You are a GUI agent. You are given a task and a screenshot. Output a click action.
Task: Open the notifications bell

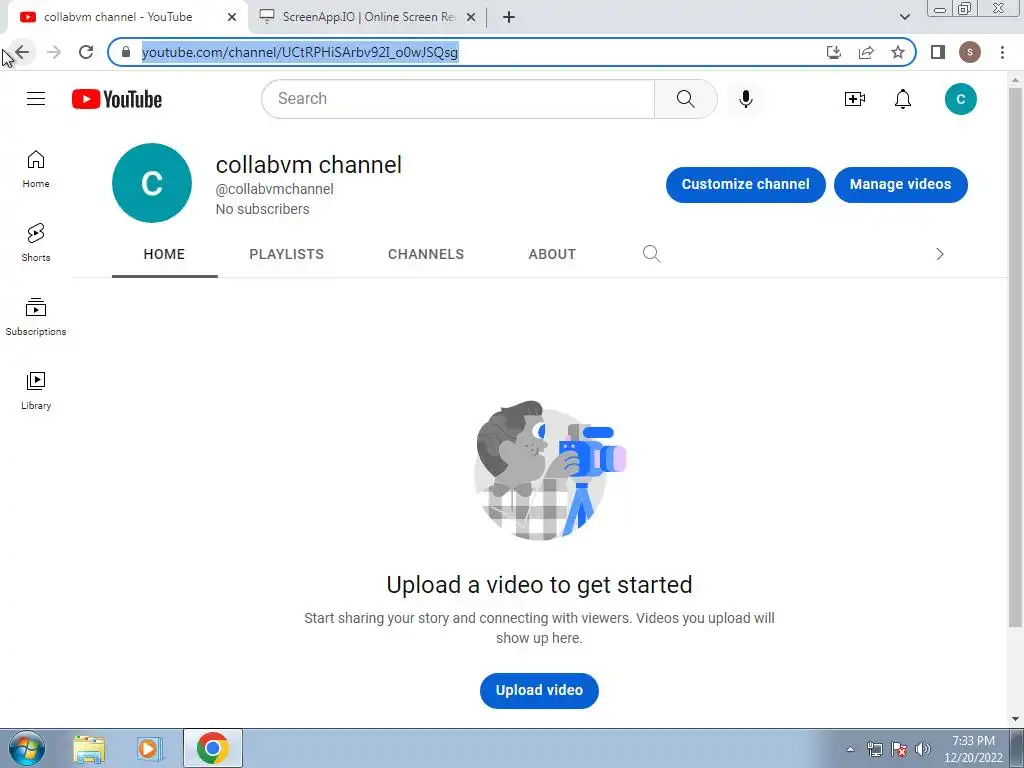point(903,99)
